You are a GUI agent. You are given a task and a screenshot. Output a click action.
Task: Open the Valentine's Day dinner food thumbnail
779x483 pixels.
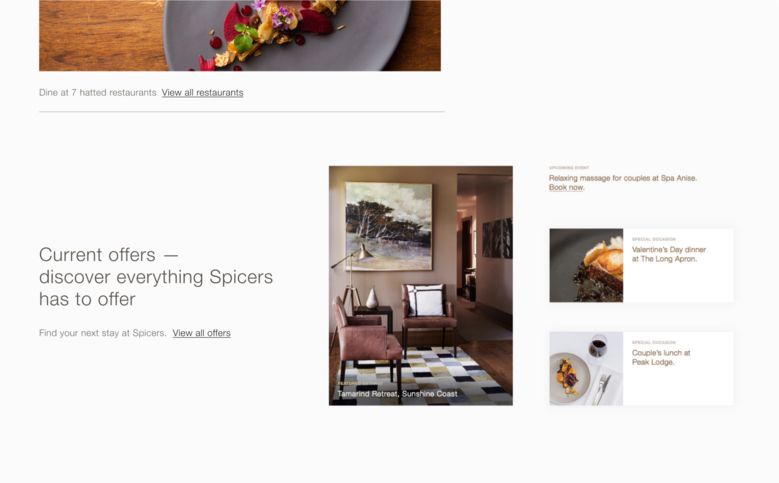586,265
